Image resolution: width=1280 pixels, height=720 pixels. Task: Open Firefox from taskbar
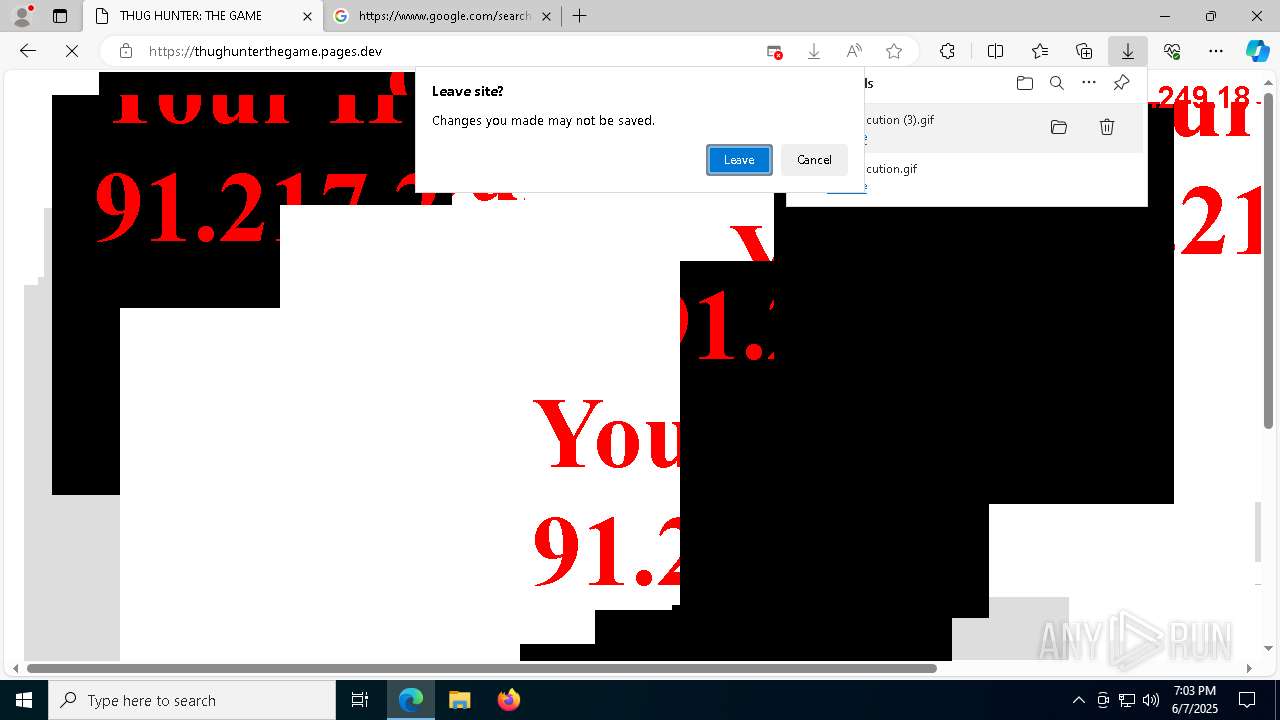pos(509,700)
